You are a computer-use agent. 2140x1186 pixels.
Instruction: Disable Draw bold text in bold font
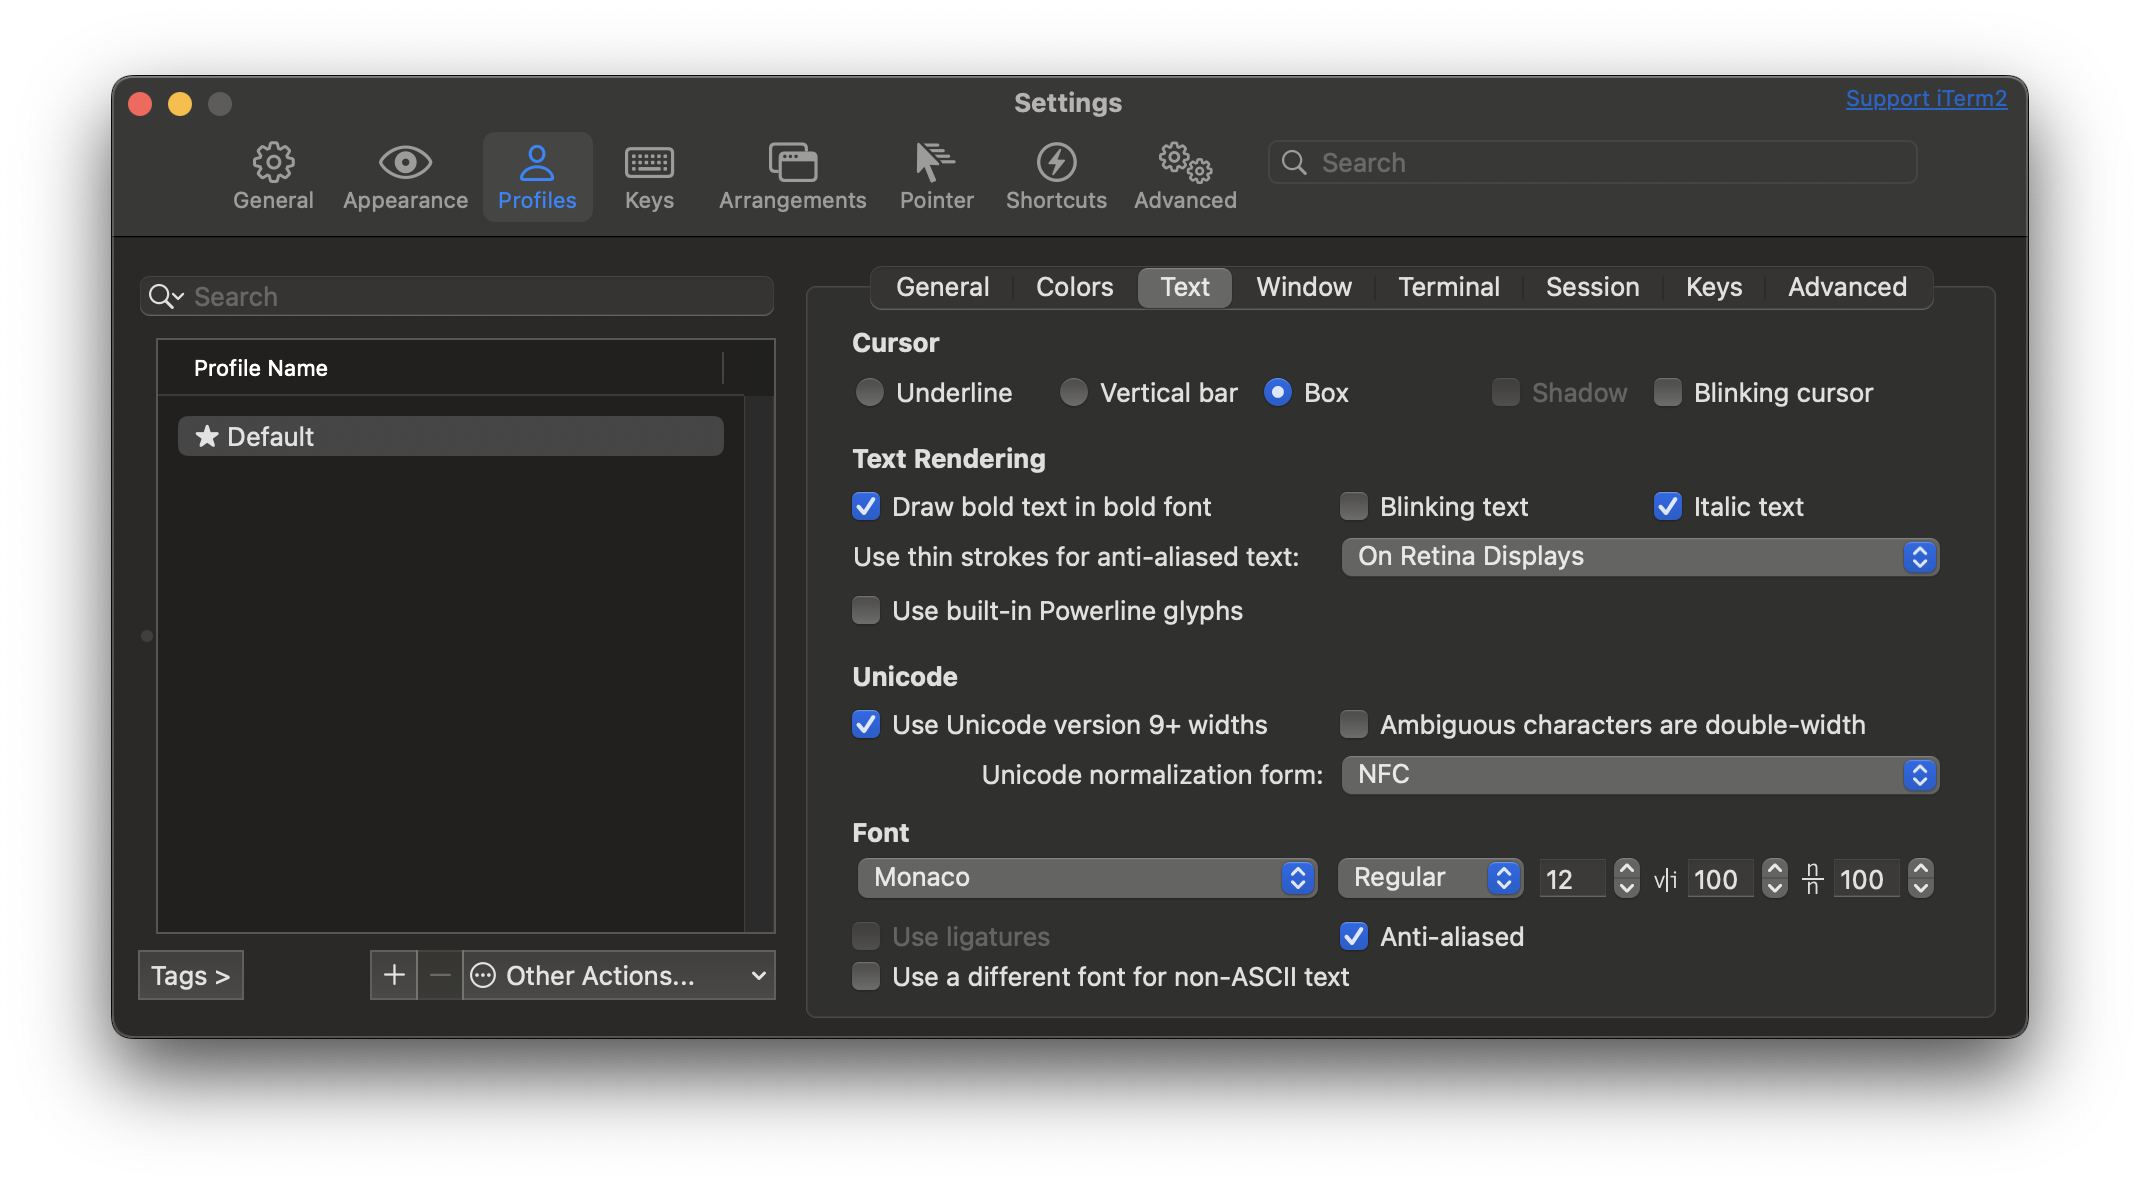867,505
